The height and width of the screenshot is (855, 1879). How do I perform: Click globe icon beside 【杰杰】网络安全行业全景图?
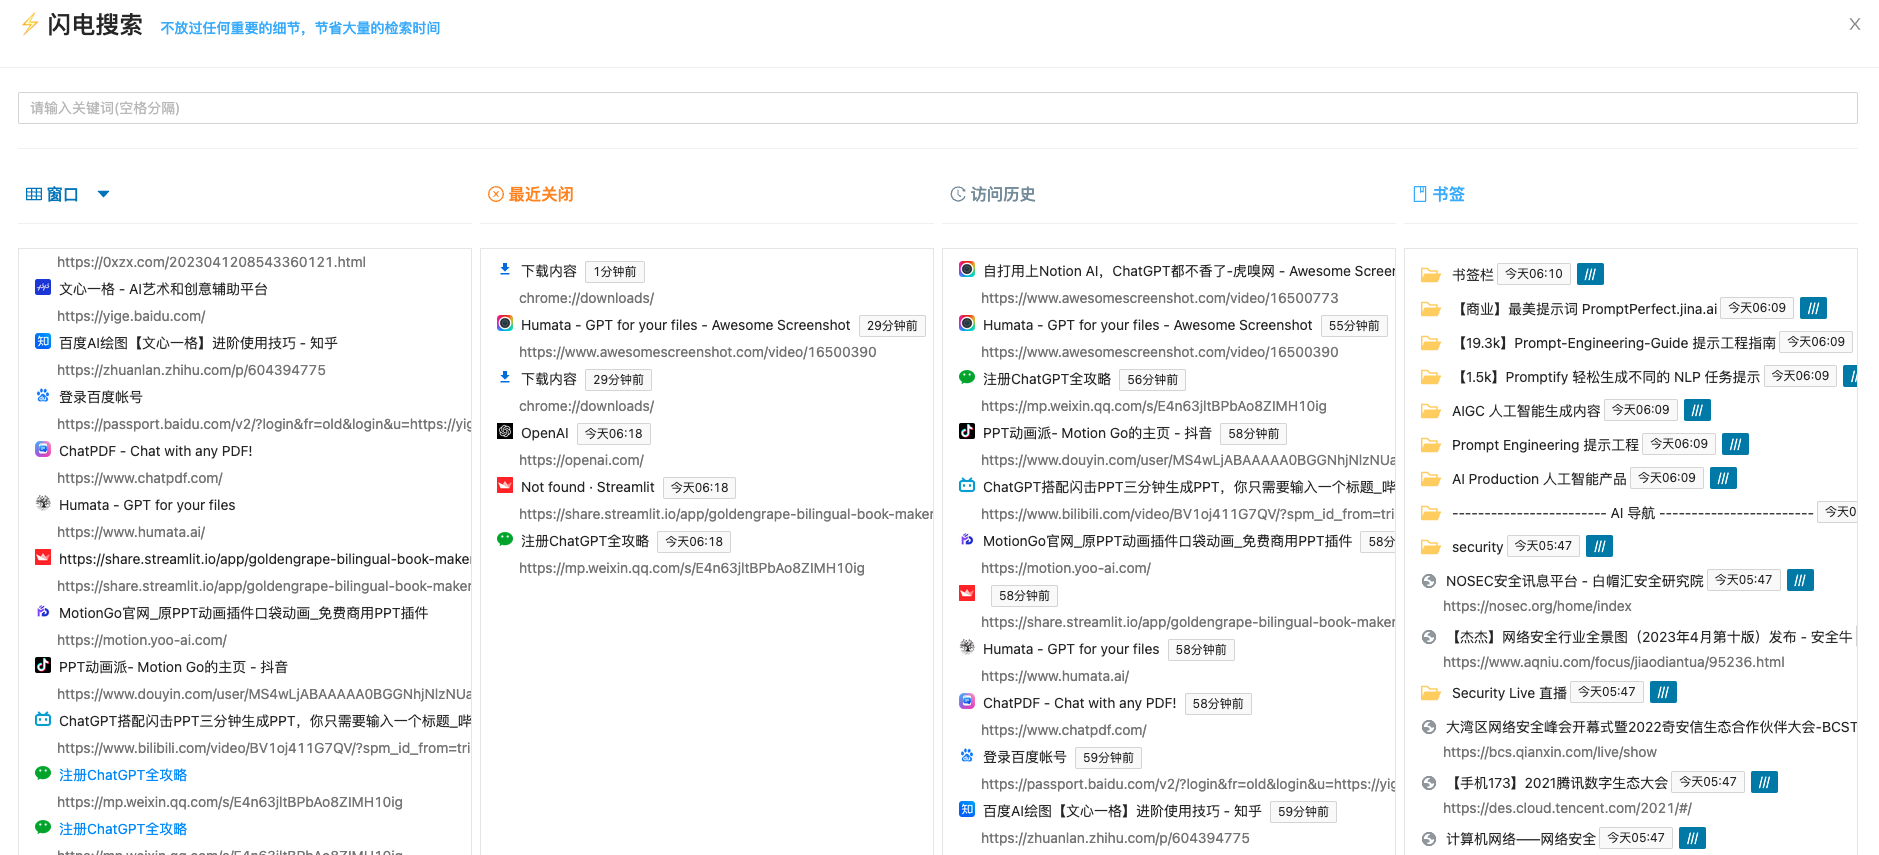tap(1429, 637)
